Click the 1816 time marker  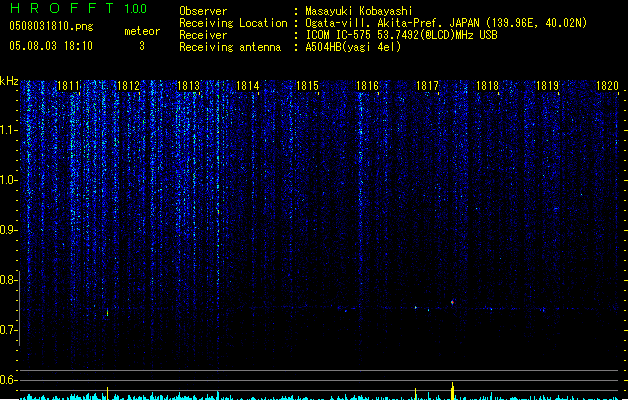coord(367,86)
